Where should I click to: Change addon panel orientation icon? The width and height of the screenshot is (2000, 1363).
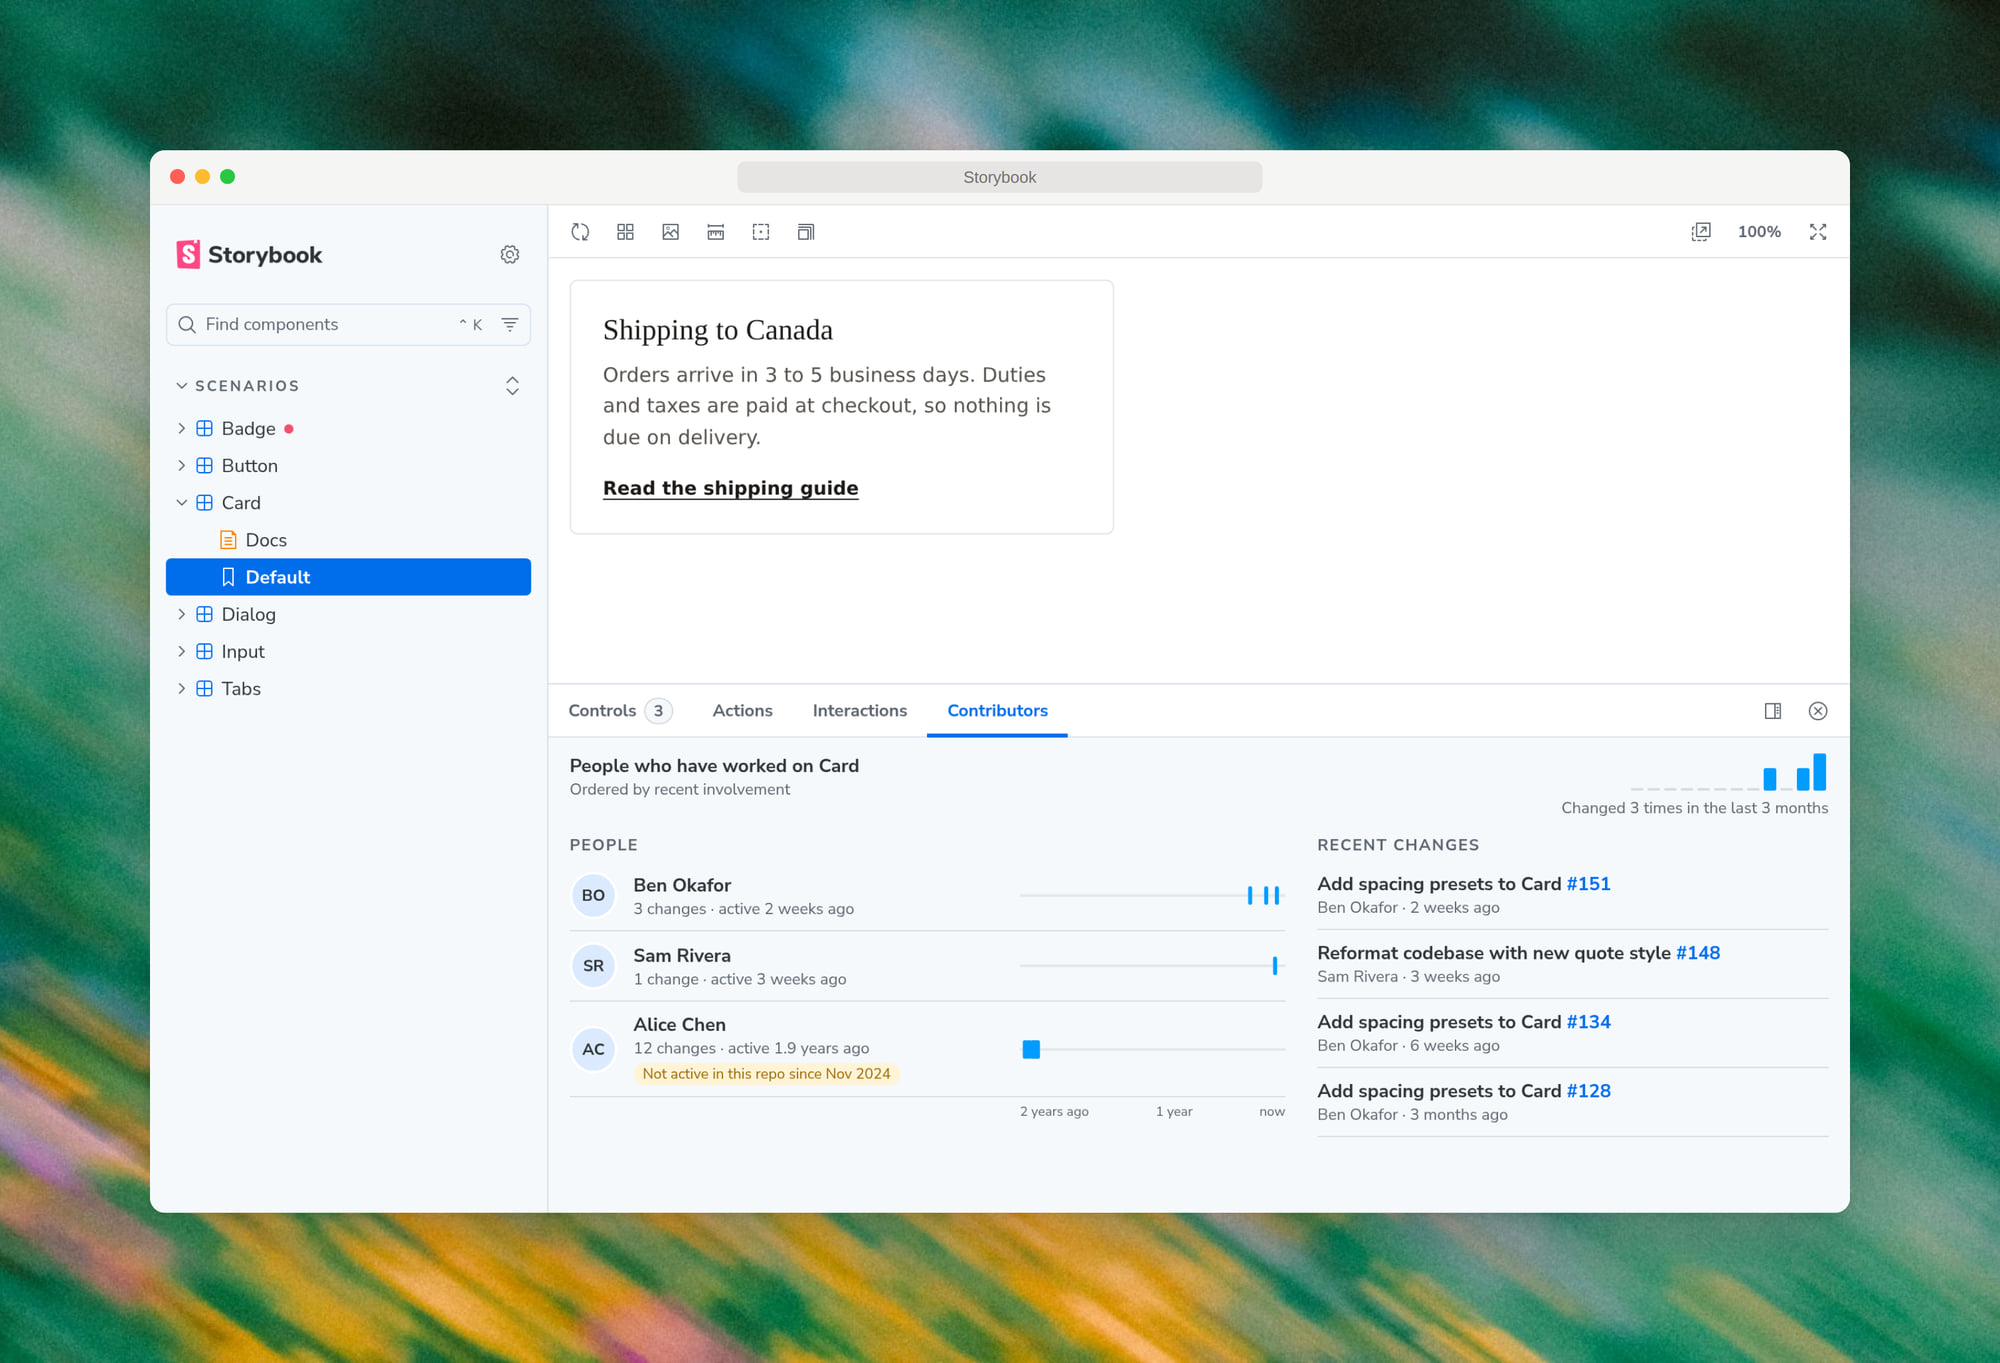(x=1773, y=711)
